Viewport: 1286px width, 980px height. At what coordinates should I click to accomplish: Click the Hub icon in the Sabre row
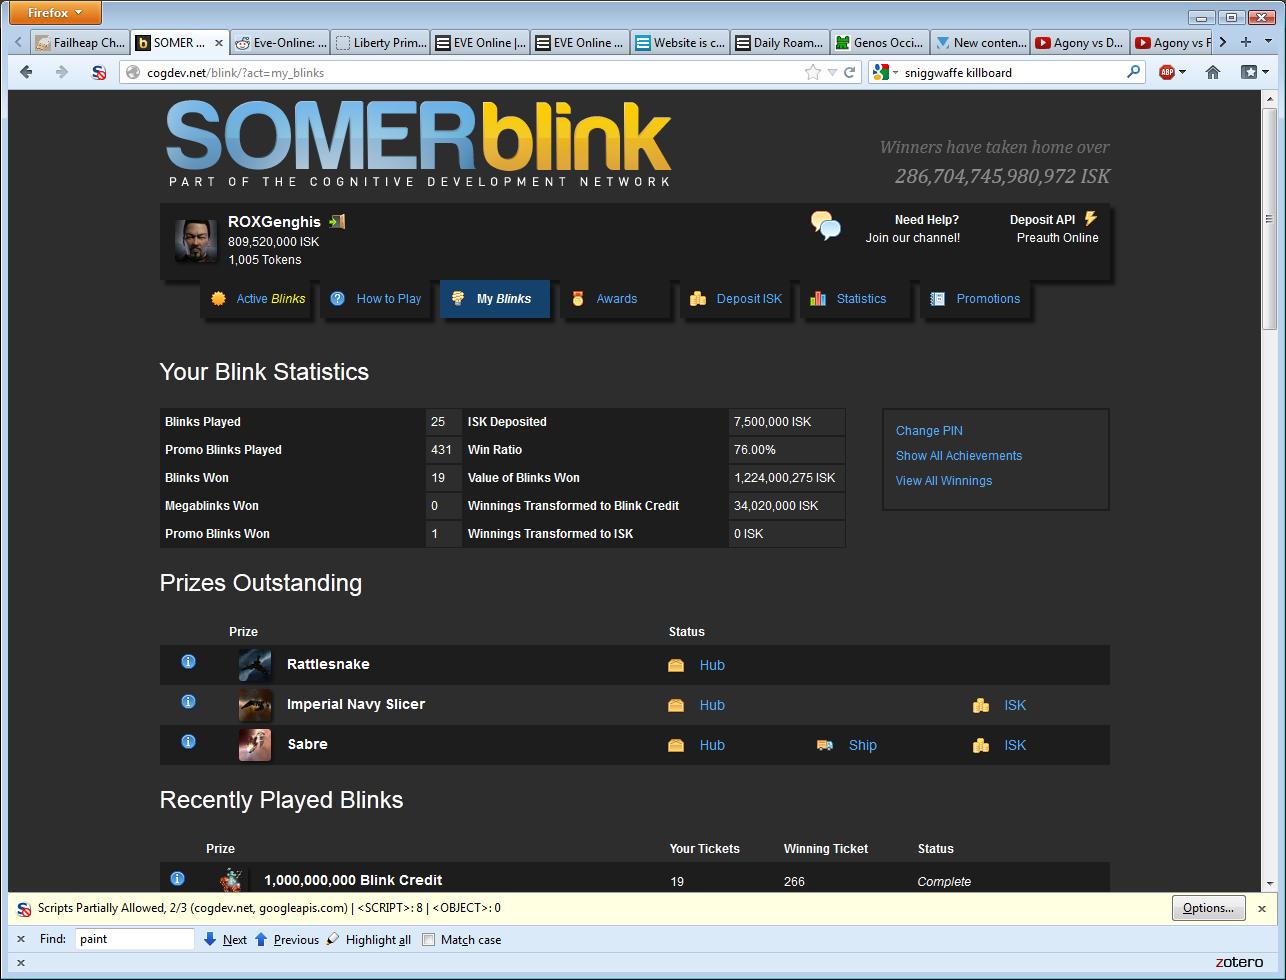(x=676, y=745)
